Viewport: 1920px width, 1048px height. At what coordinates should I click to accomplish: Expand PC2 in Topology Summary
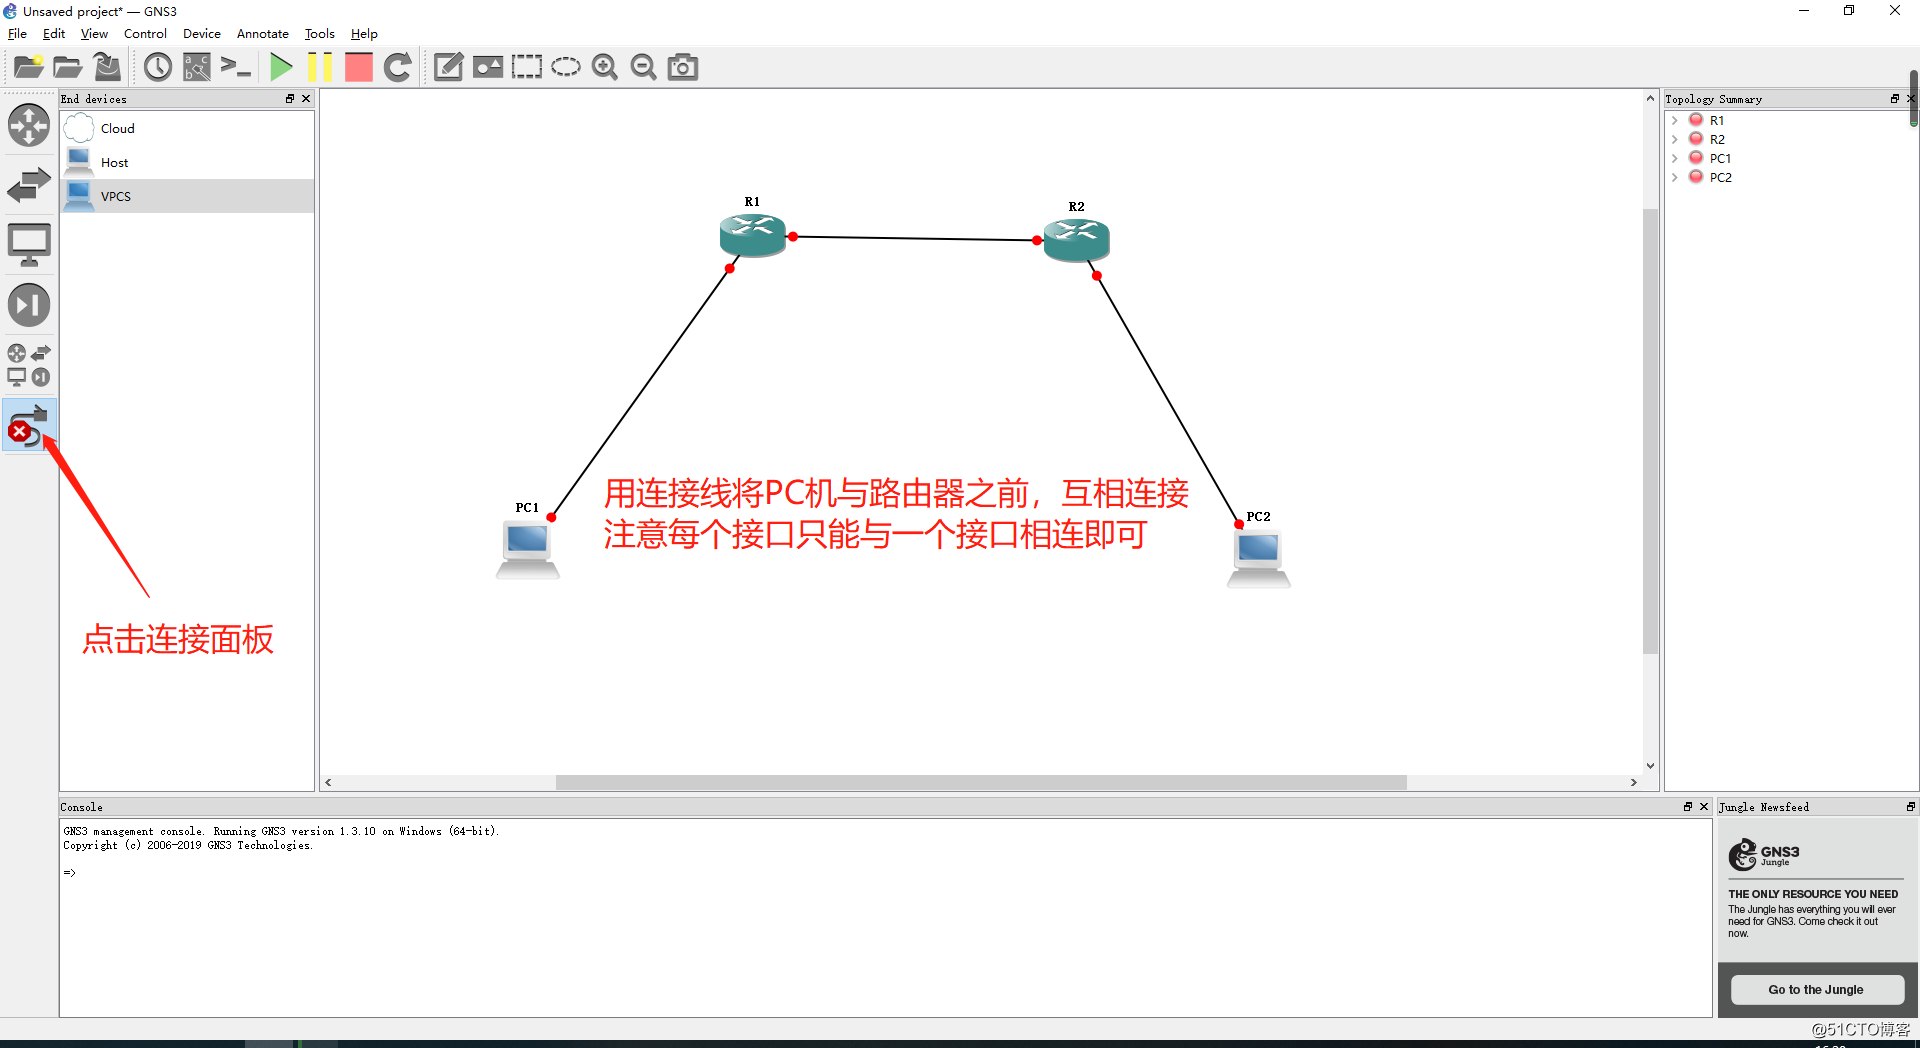[x=1675, y=177]
